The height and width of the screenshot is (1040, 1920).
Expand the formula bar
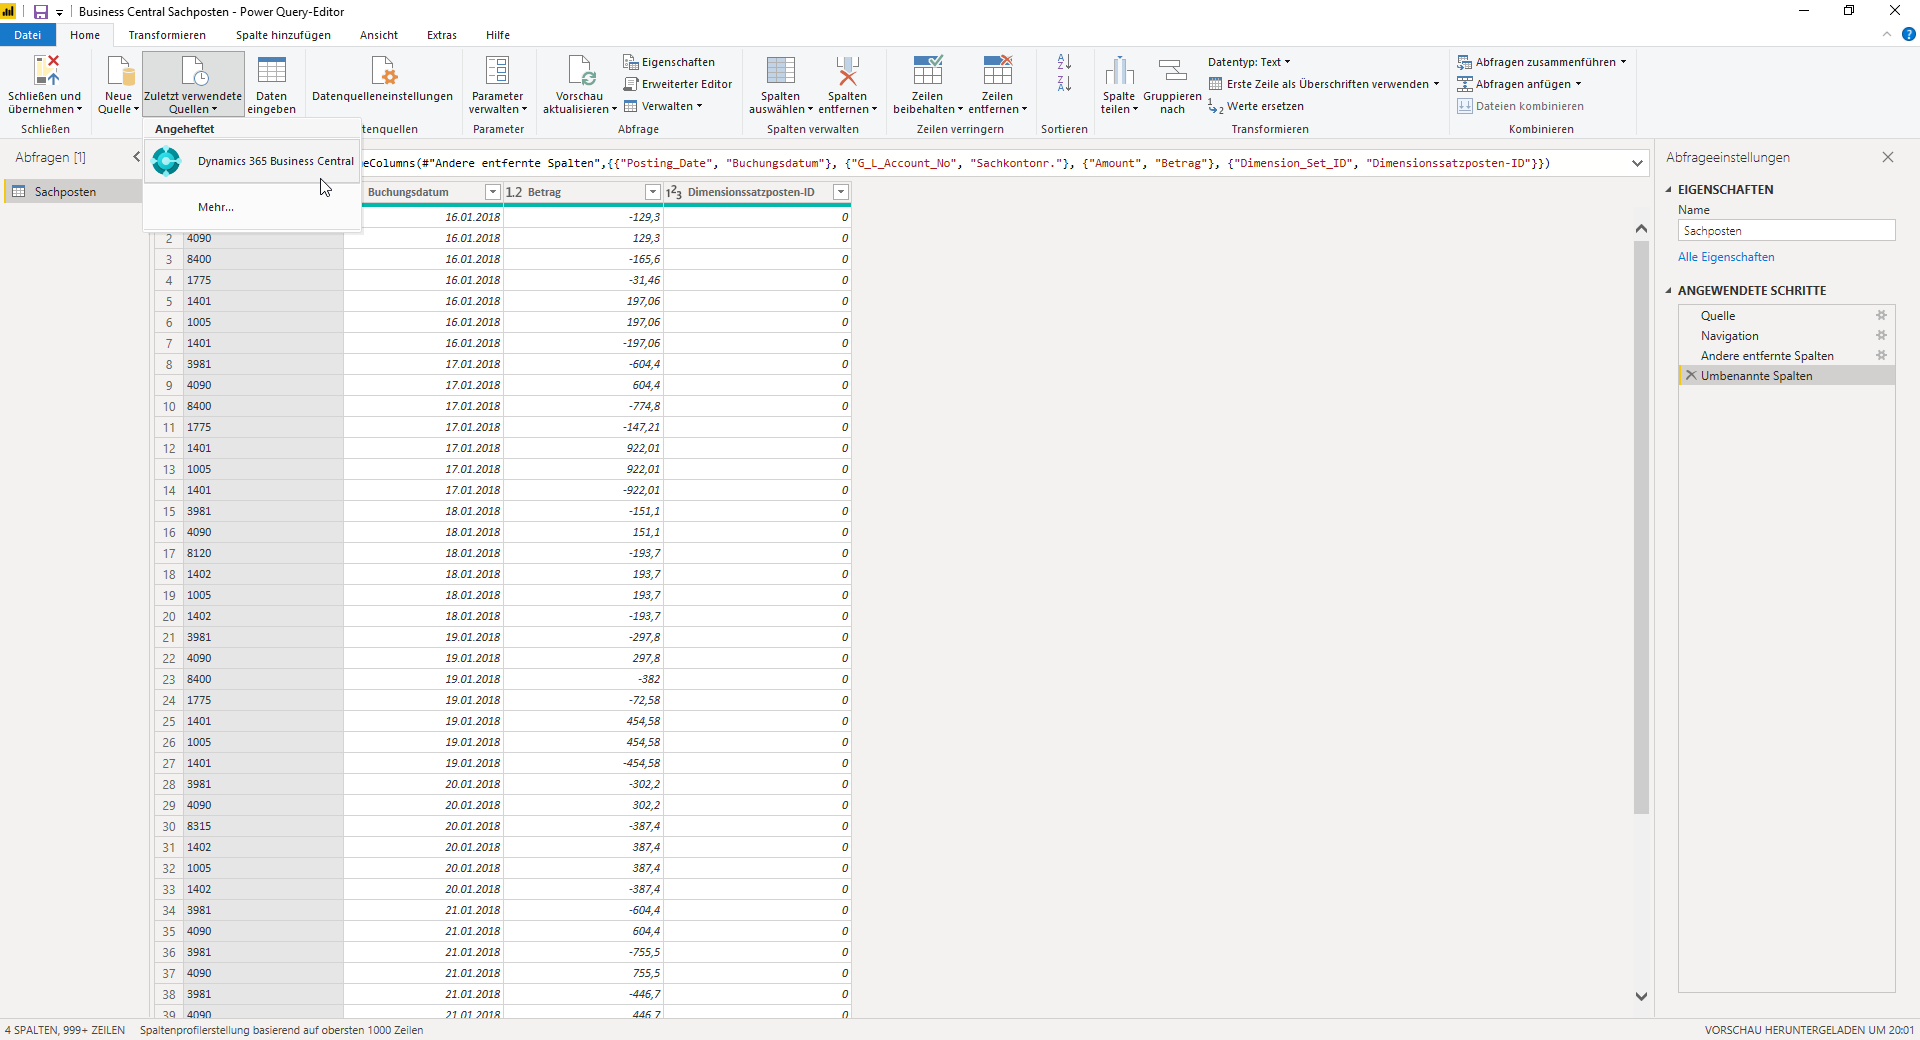(1637, 163)
